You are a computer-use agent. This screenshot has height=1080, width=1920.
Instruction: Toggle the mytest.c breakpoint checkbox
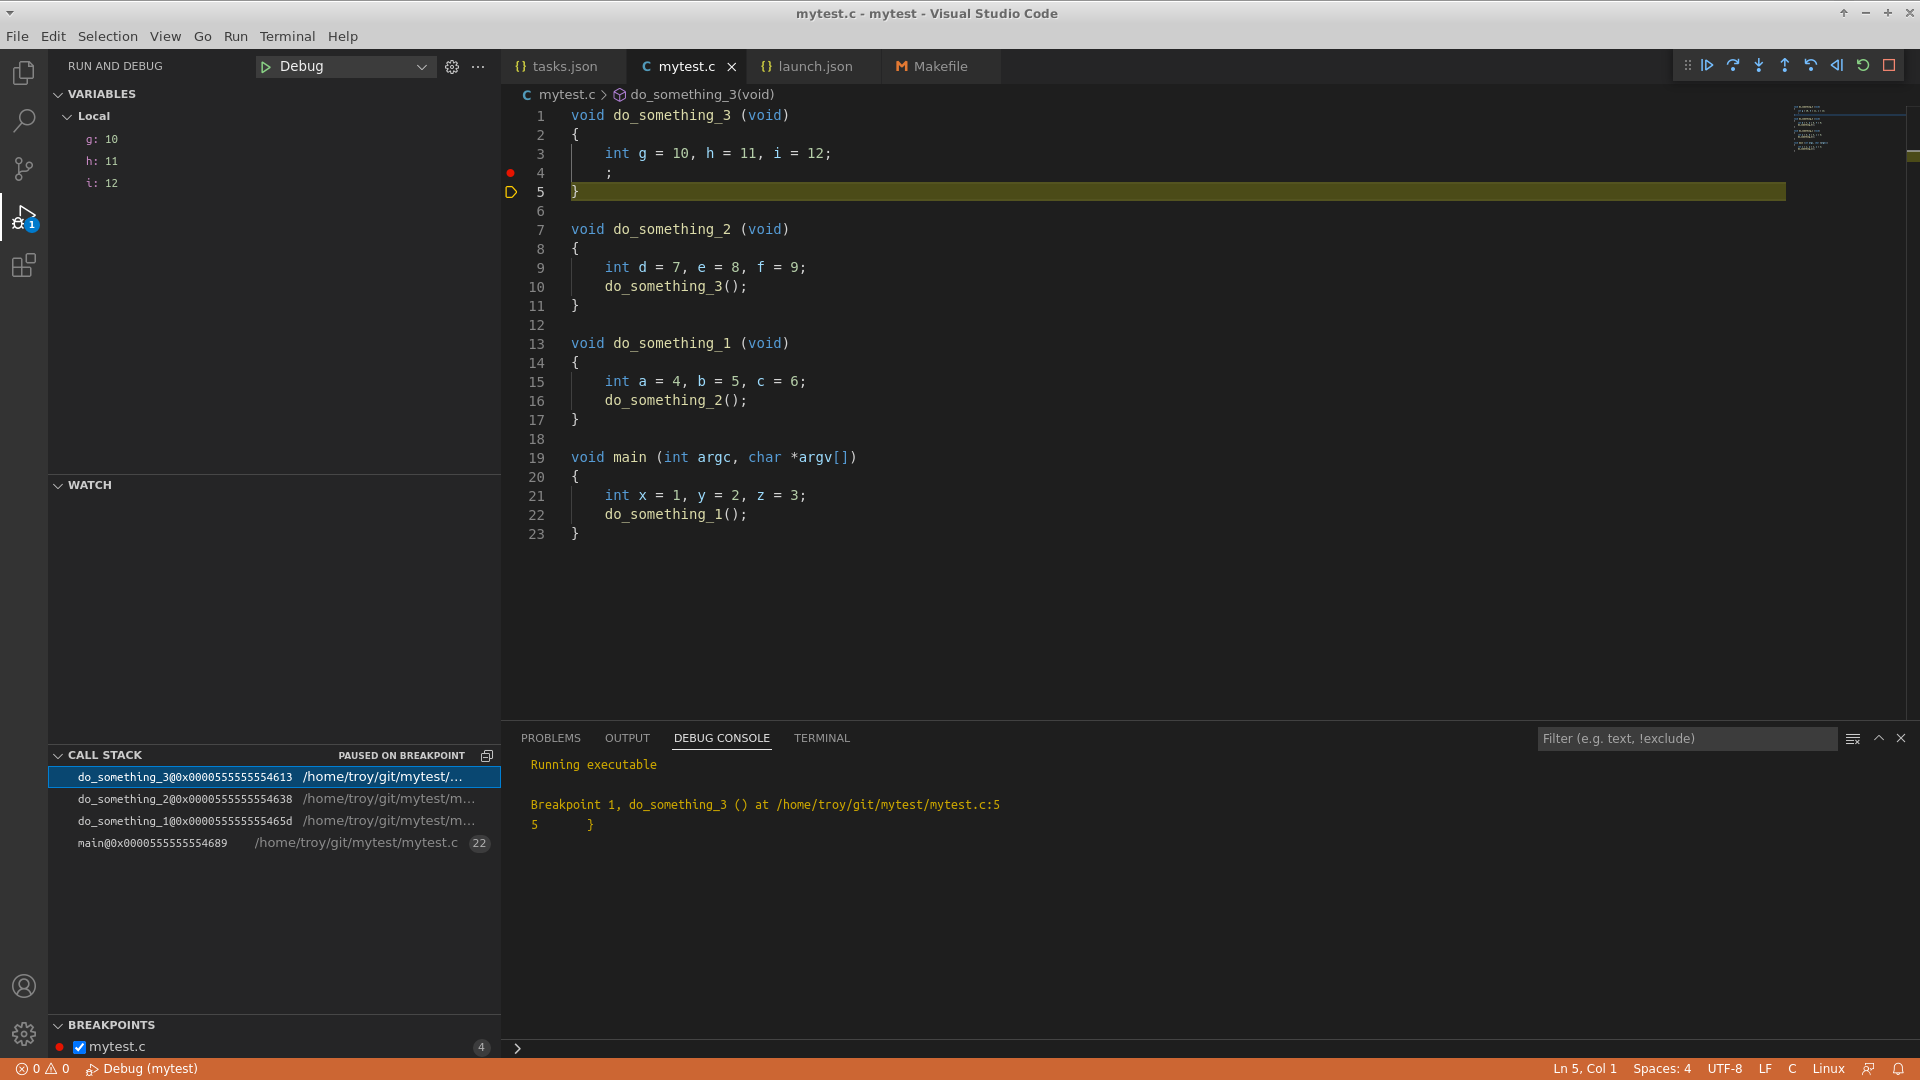coord(80,1048)
